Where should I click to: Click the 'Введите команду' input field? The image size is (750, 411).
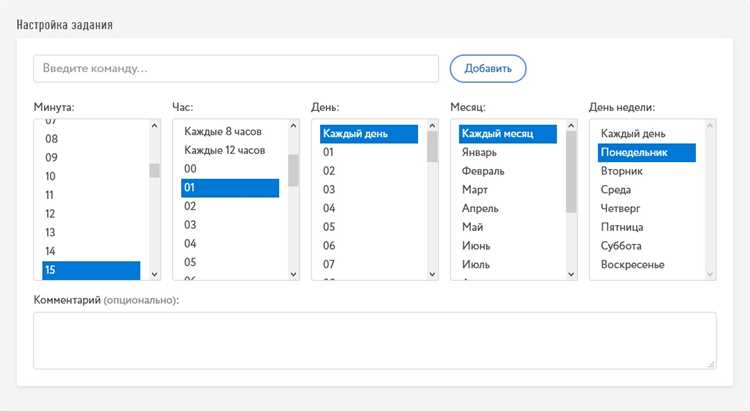point(236,68)
